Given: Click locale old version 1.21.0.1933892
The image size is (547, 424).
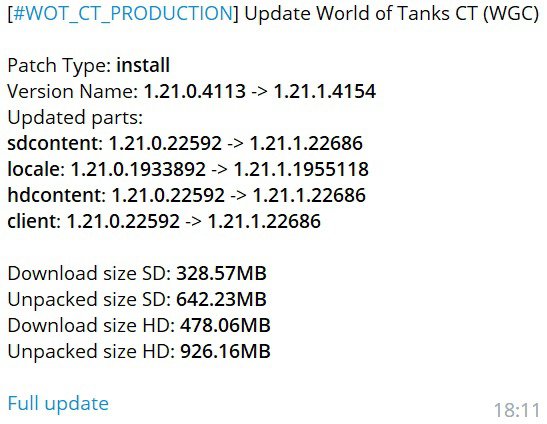Looking at the screenshot, I should pyautogui.click(x=138, y=169).
